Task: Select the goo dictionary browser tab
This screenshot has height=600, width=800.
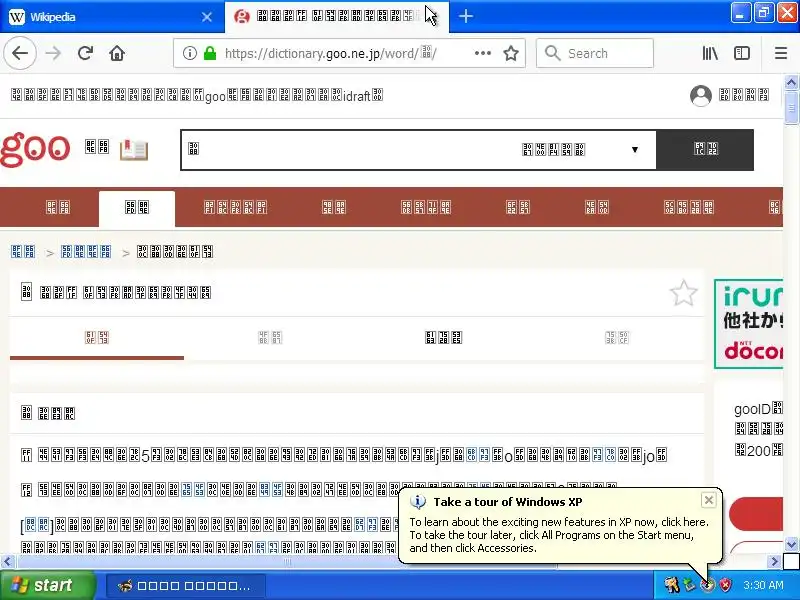Action: coord(337,17)
